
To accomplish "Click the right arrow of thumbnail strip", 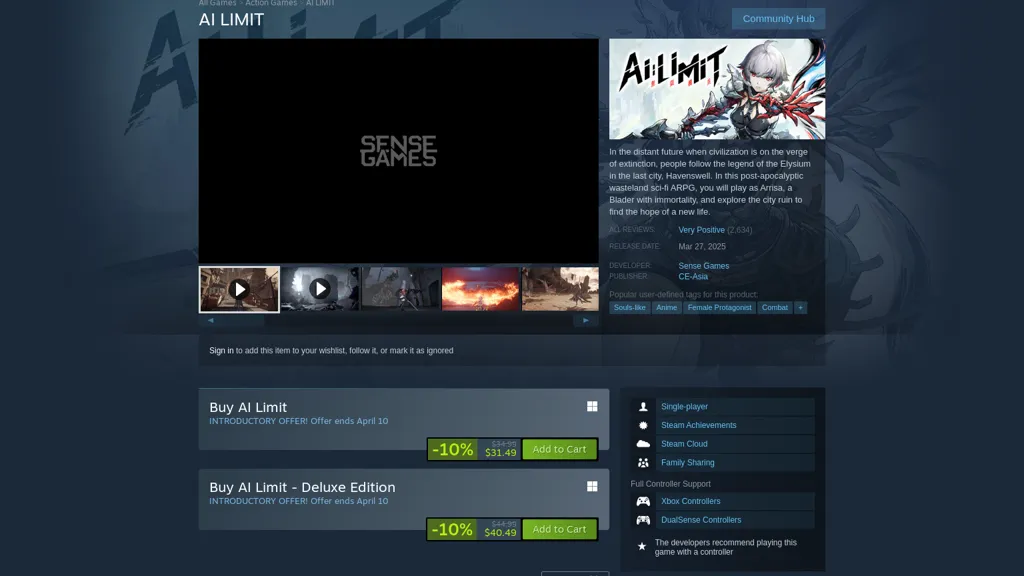I will tap(586, 321).
